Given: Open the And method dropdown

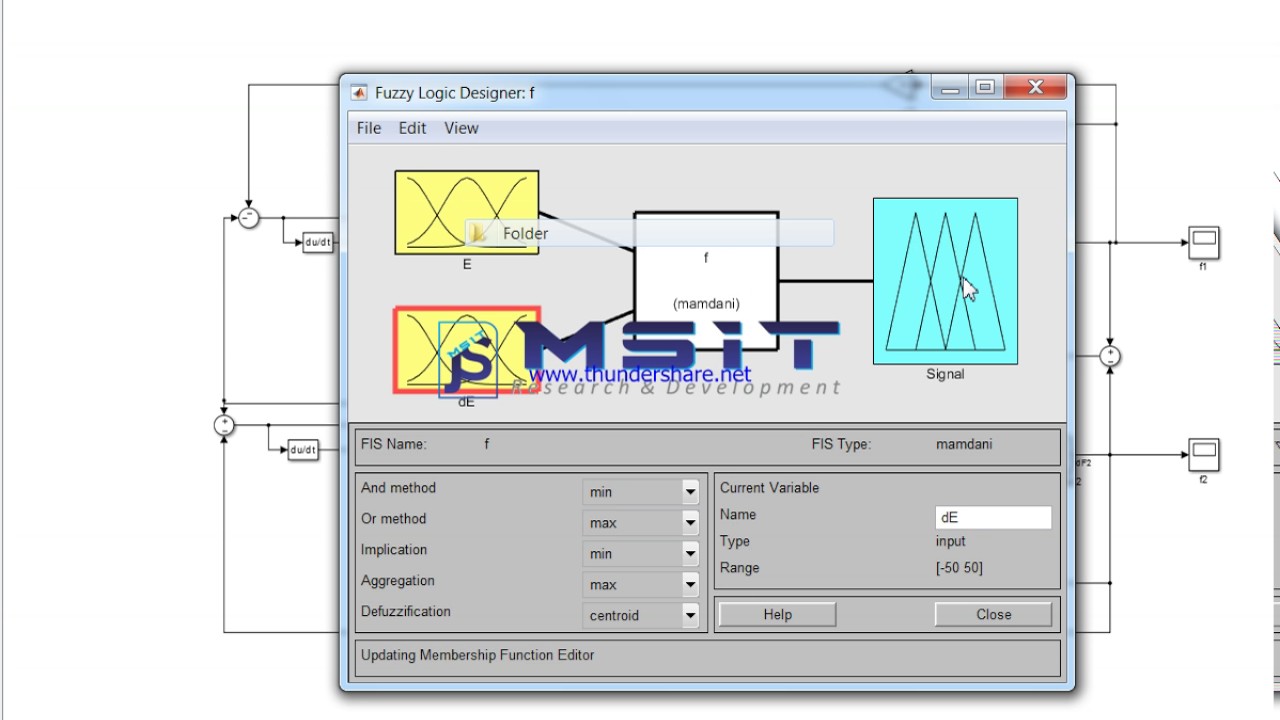Looking at the screenshot, I should [x=641, y=491].
